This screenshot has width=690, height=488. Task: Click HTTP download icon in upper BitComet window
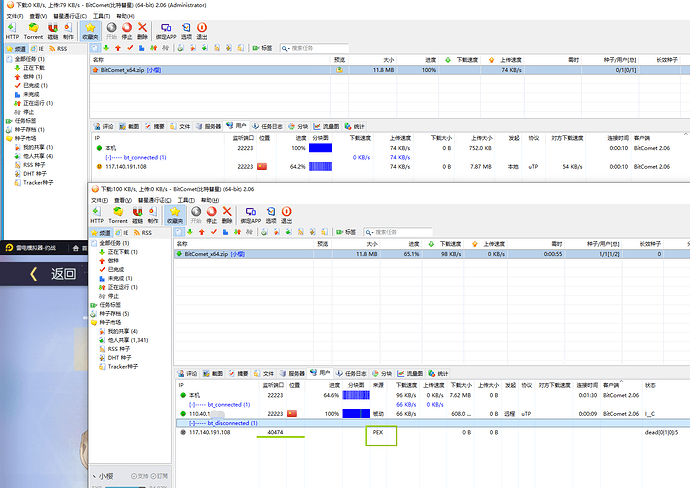coord(12,31)
